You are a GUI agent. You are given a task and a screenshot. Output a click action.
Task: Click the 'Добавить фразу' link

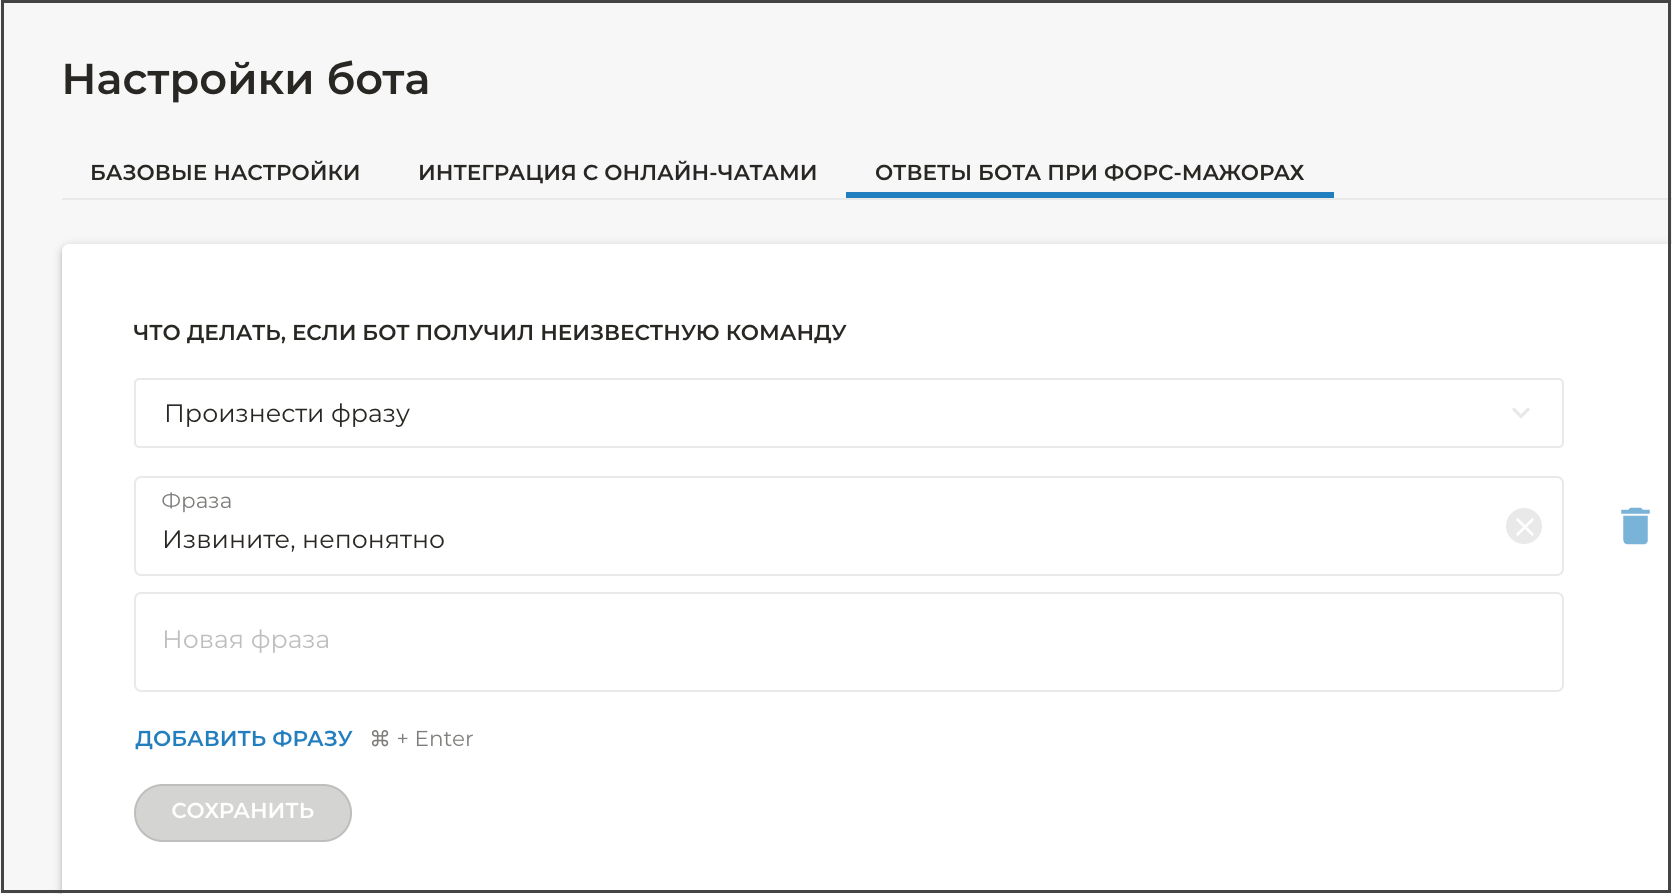pos(244,739)
